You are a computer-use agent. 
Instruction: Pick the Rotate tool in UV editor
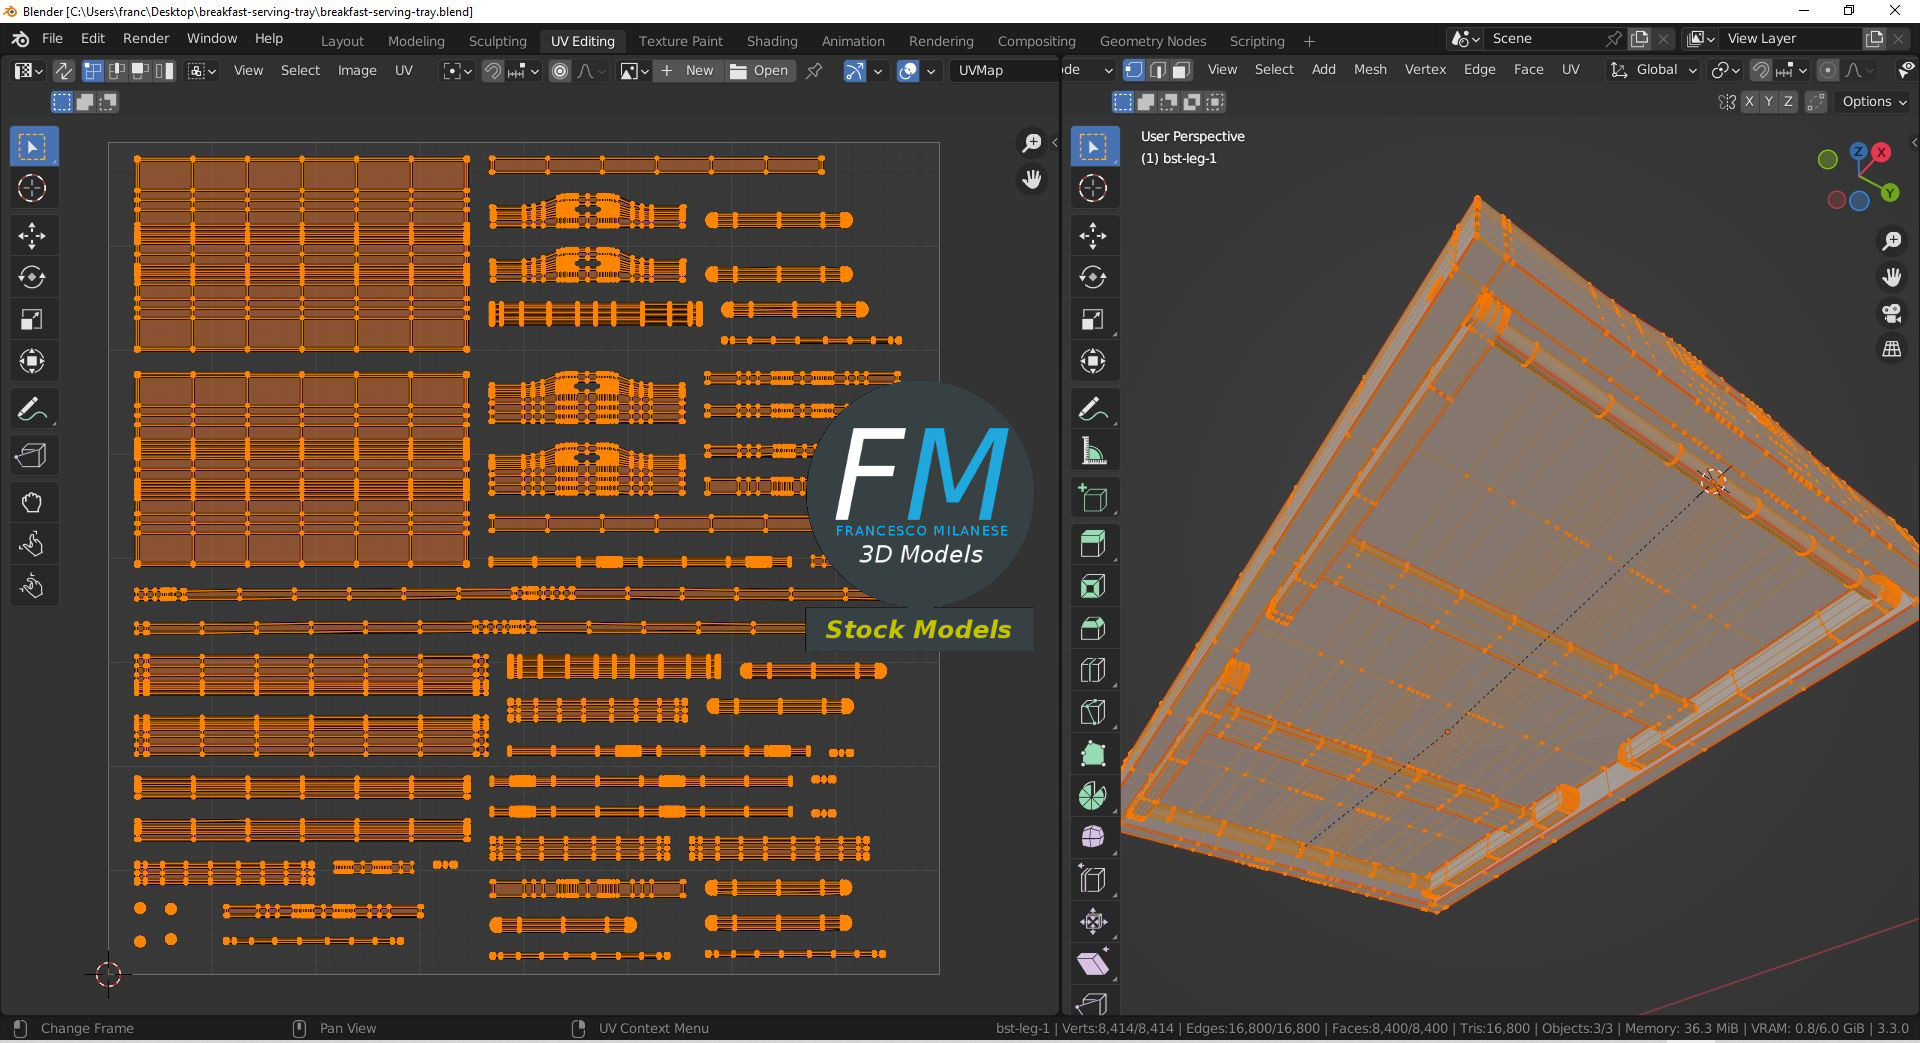[32, 278]
